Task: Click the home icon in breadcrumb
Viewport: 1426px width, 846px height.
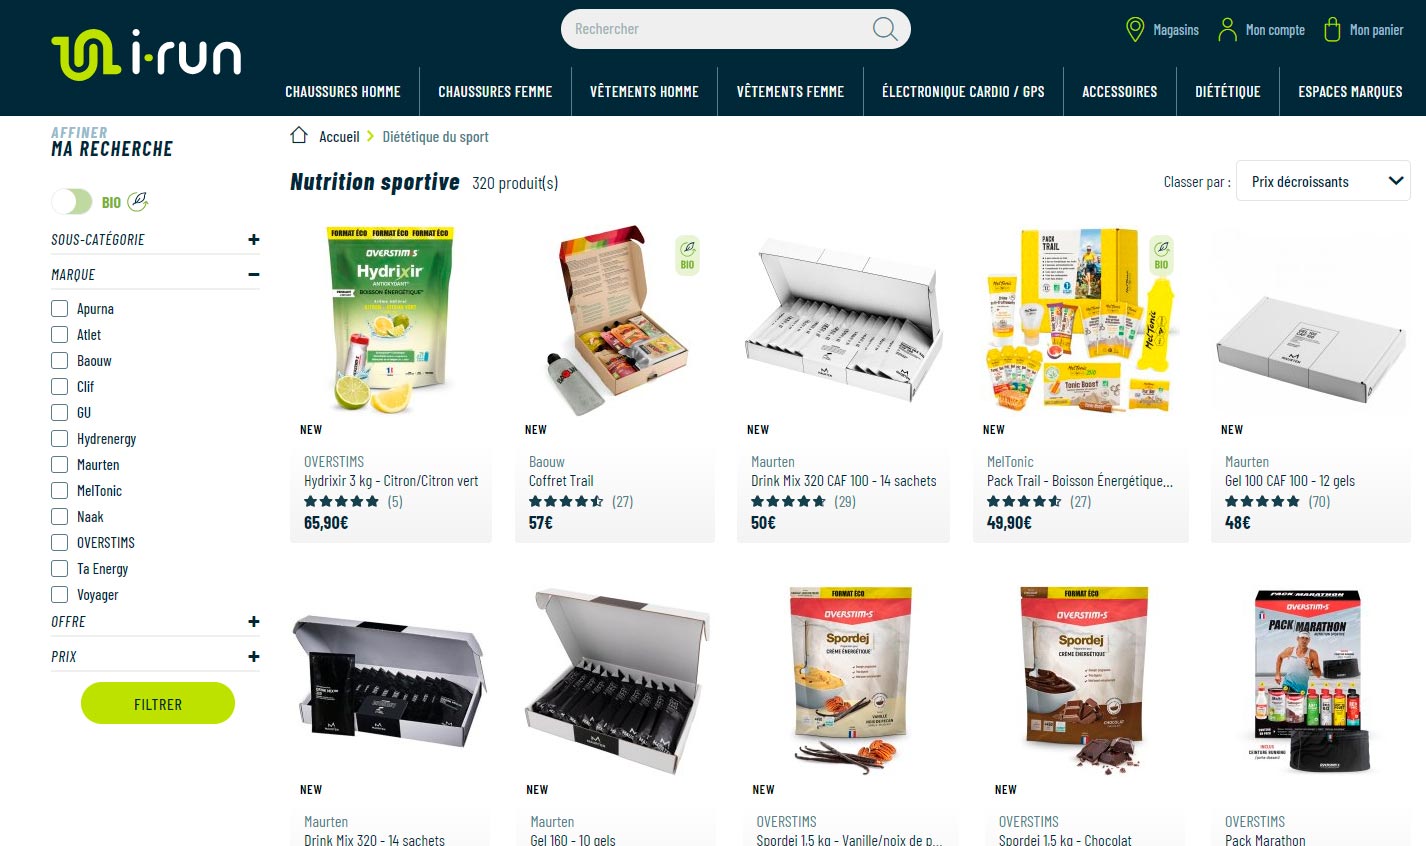Action: pyautogui.click(x=298, y=135)
